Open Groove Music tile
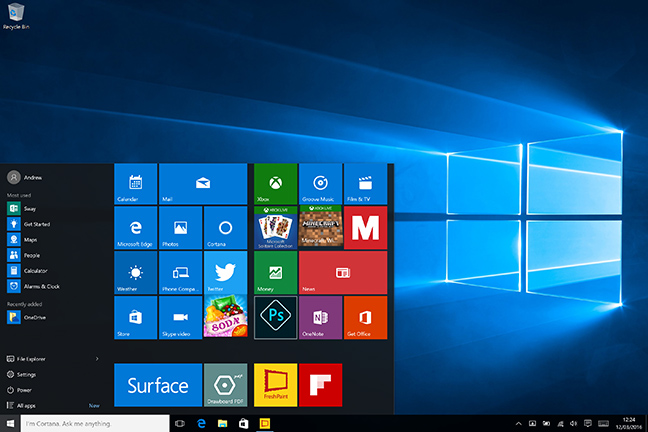 click(320, 184)
